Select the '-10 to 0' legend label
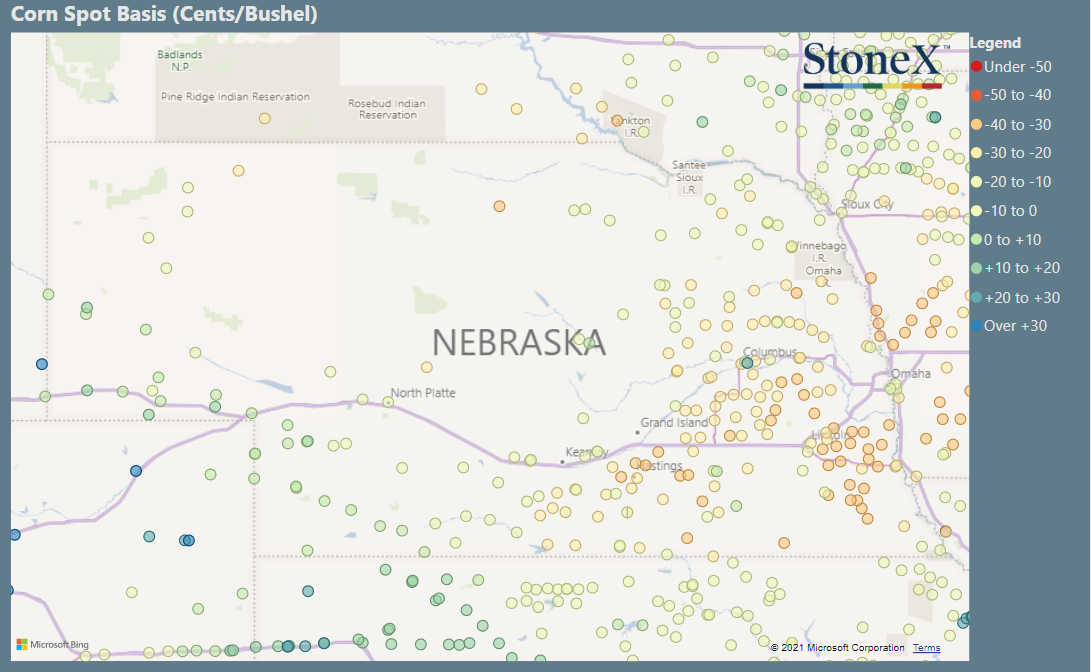The image size is (1091, 672). [1010, 211]
